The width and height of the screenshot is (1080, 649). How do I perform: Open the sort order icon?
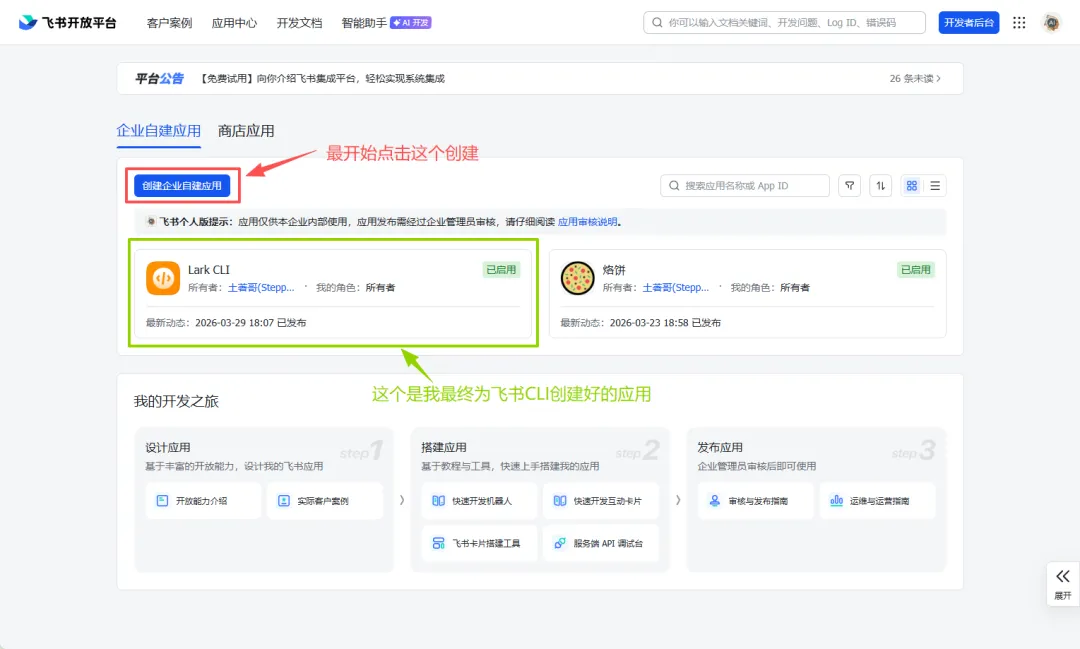(x=880, y=185)
